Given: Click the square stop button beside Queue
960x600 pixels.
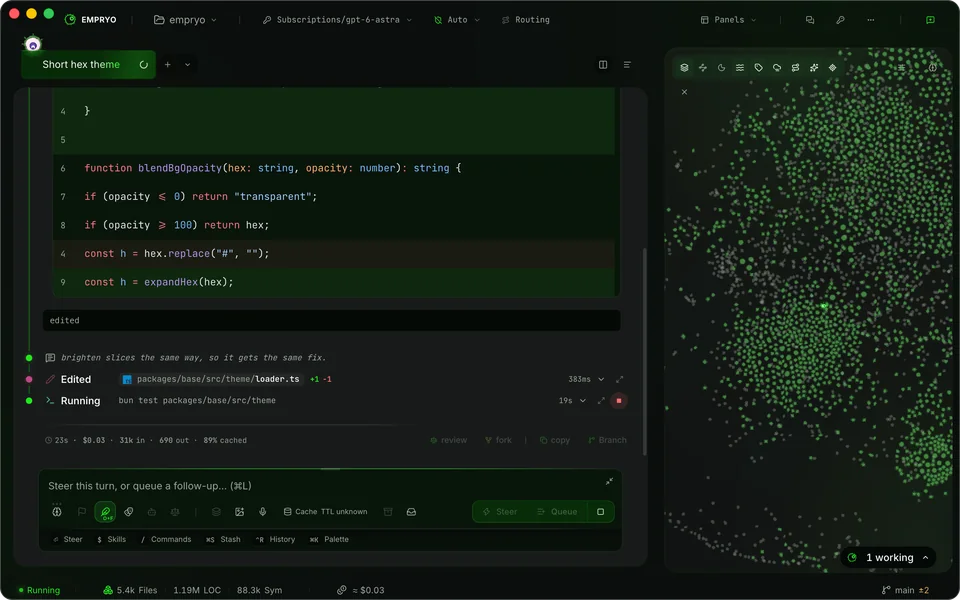Looking at the screenshot, I should coord(601,512).
